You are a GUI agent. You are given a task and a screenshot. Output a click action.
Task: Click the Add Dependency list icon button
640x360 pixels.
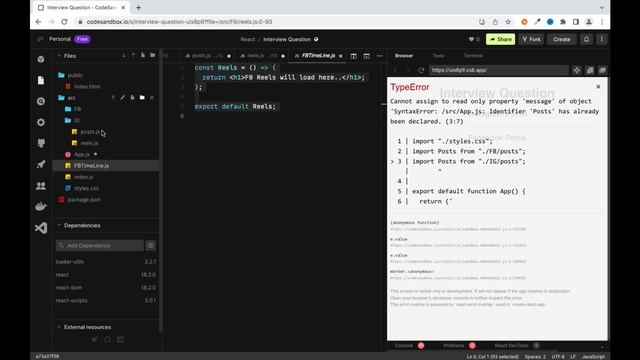point(151,245)
